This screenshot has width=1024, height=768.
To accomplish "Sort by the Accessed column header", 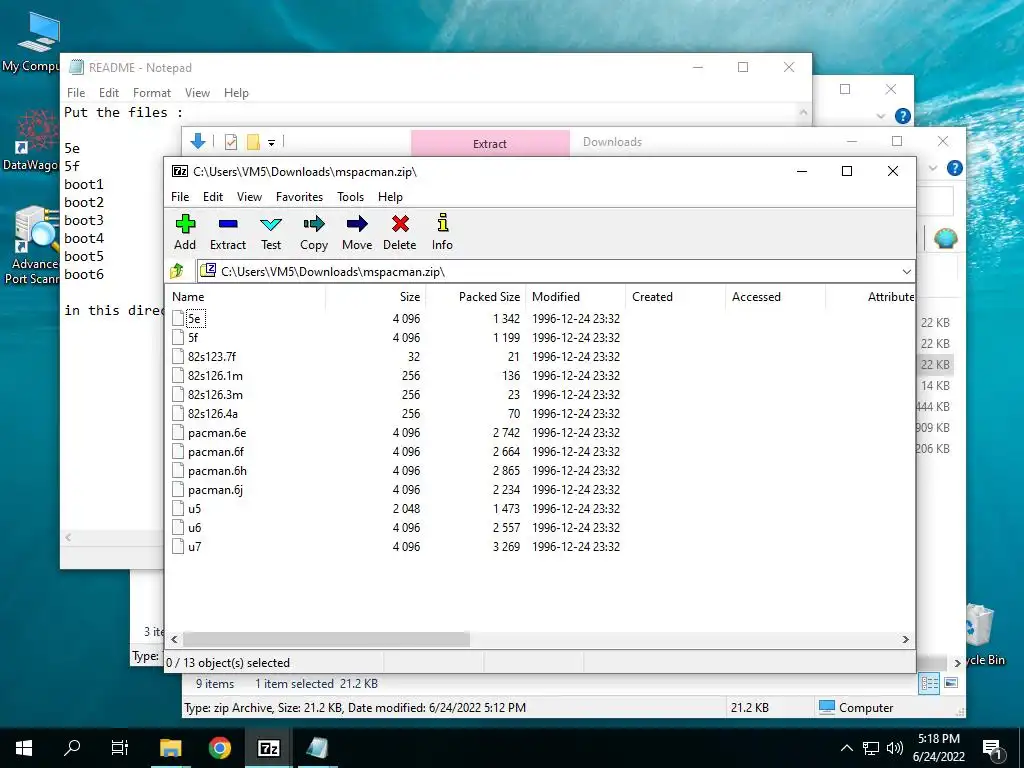I will click(x=776, y=296).
